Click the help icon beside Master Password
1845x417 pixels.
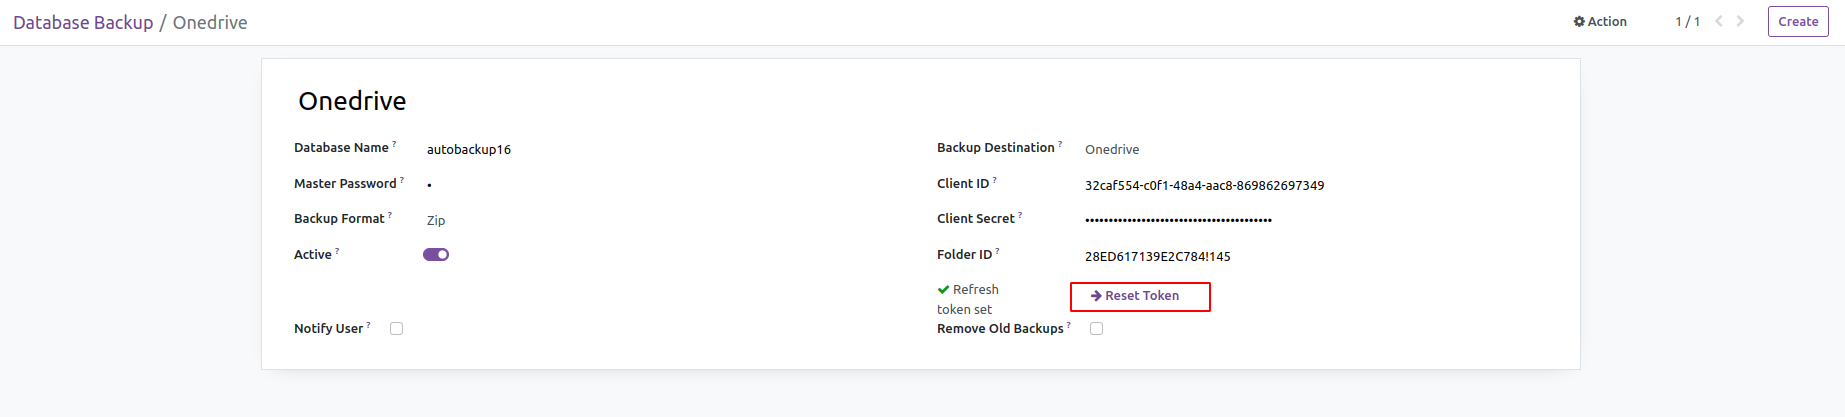click(x=402, y=180)
